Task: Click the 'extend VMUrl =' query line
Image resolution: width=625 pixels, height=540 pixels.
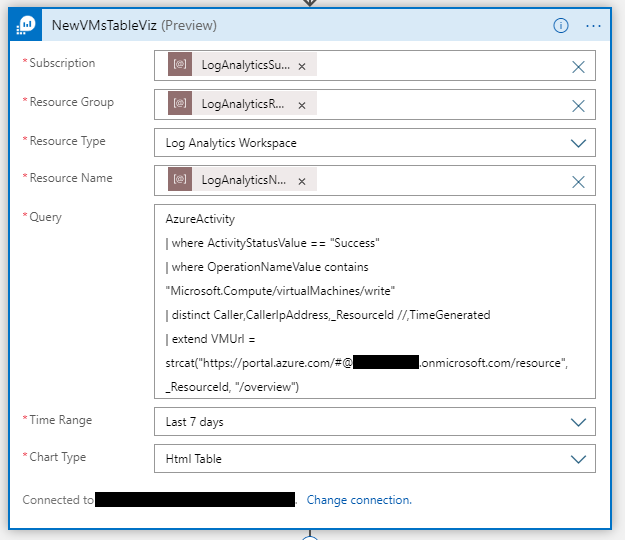Action: pos(210,339)
